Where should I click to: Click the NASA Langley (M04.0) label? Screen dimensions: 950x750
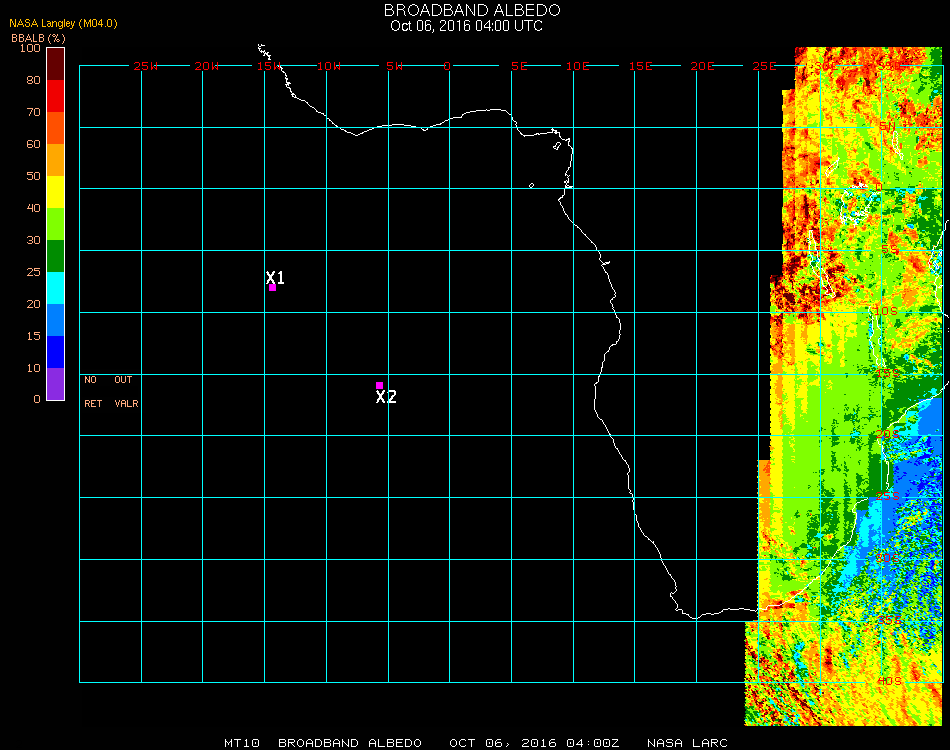[63, 23]
